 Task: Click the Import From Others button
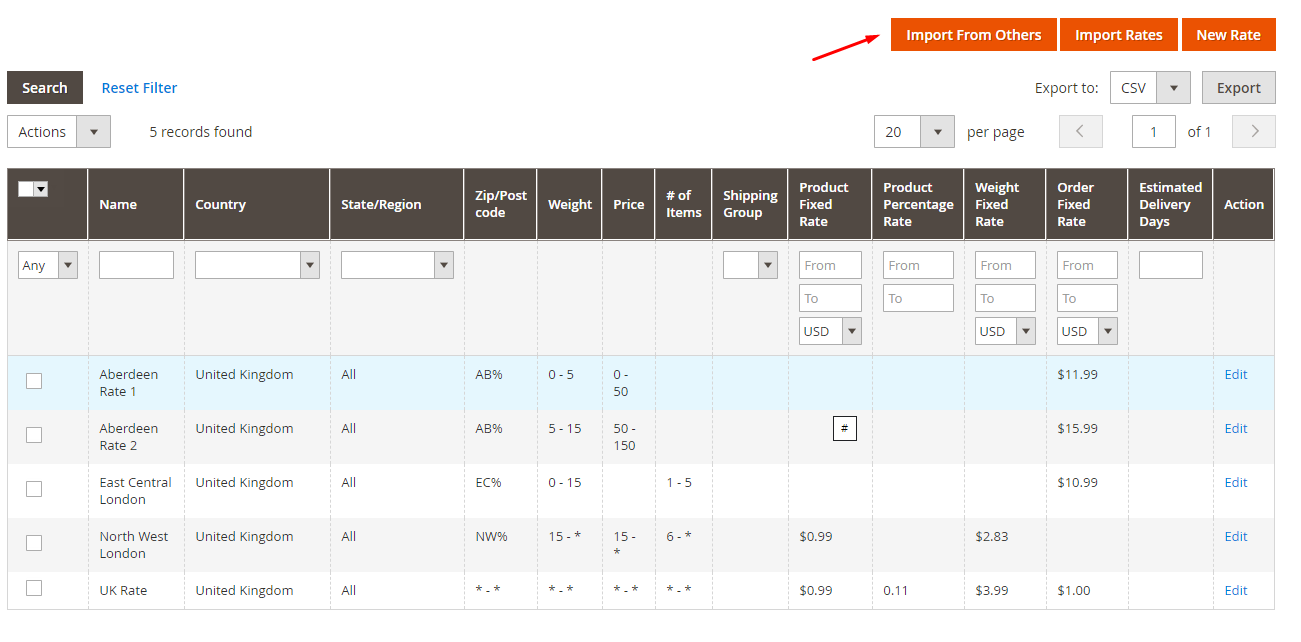click(x=973, y=35)
